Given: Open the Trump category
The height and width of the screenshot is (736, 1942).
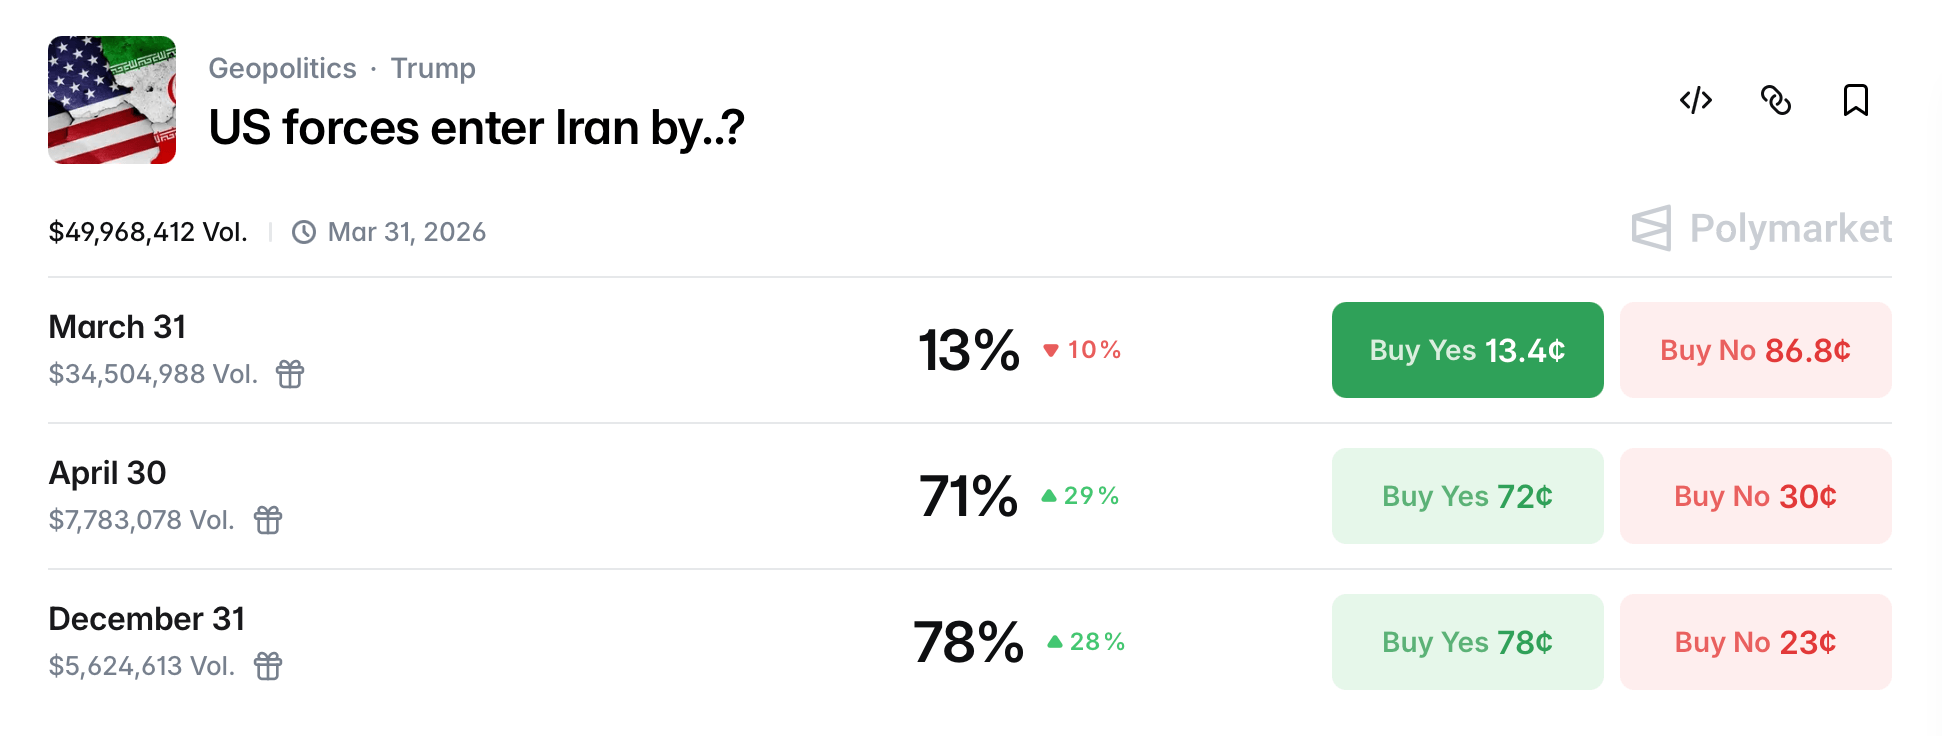Looking at the screenshot, I should click(433, 68).
